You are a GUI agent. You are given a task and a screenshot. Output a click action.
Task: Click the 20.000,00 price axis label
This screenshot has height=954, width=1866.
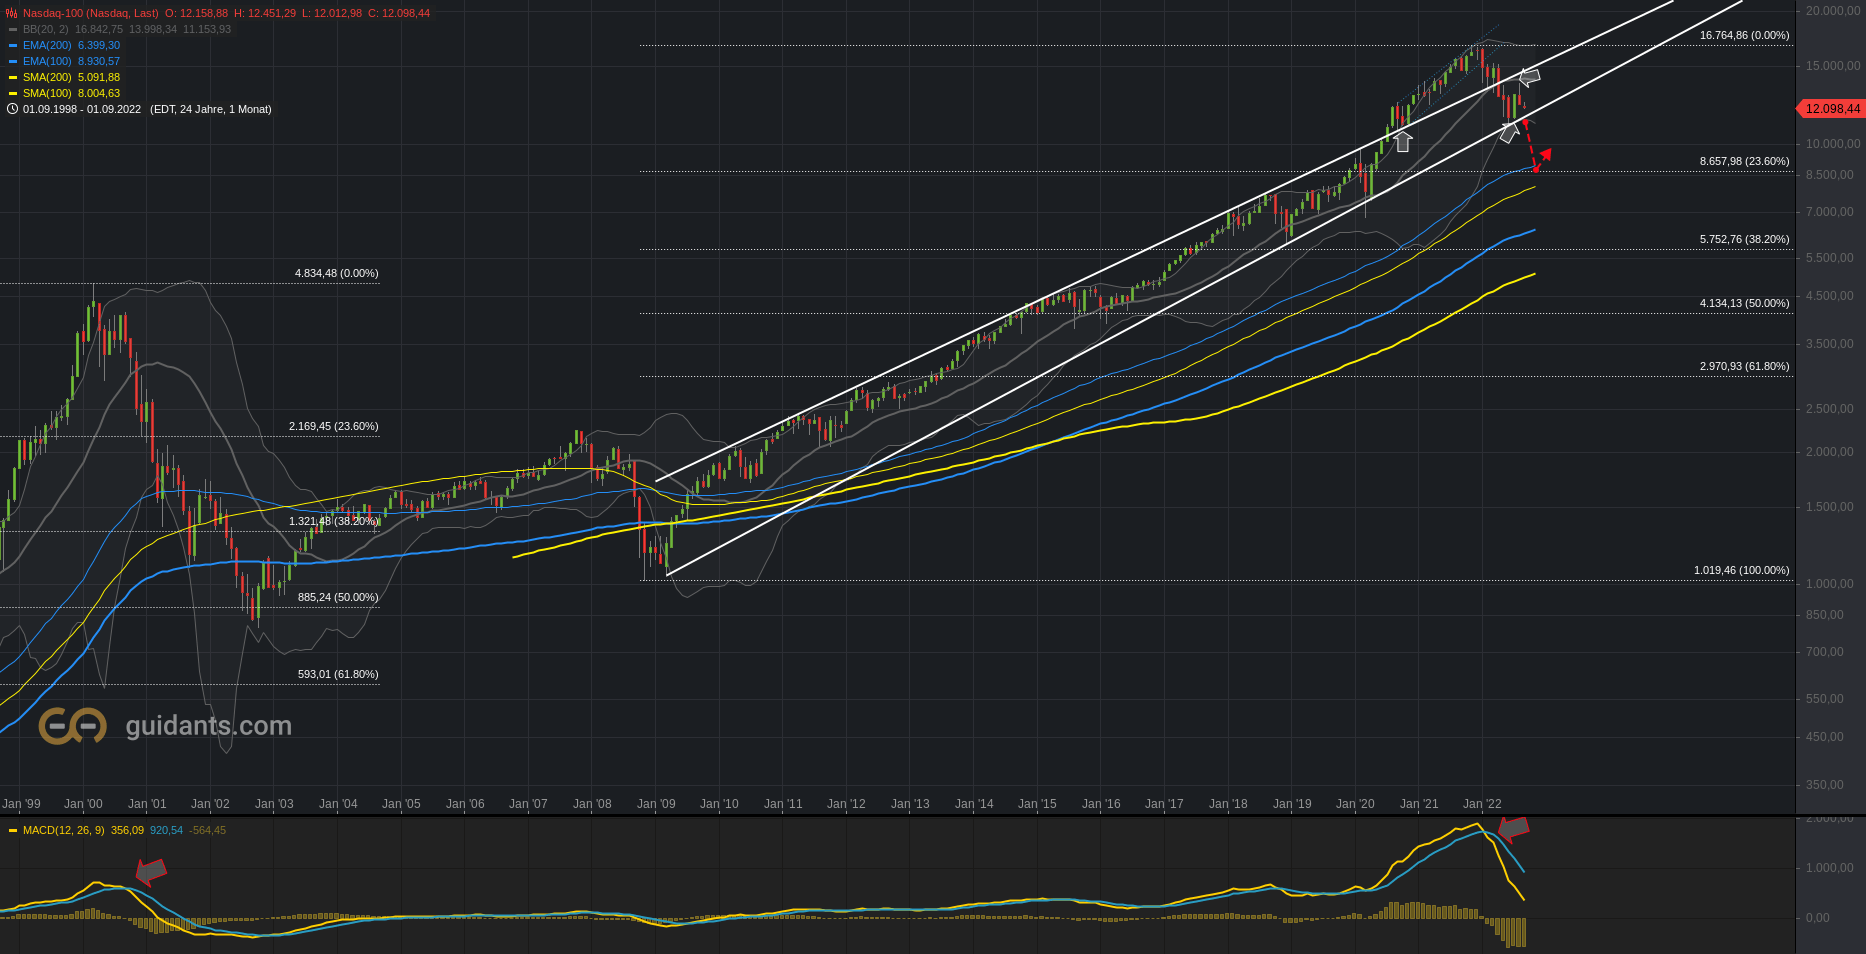[x=1832, y=10]
